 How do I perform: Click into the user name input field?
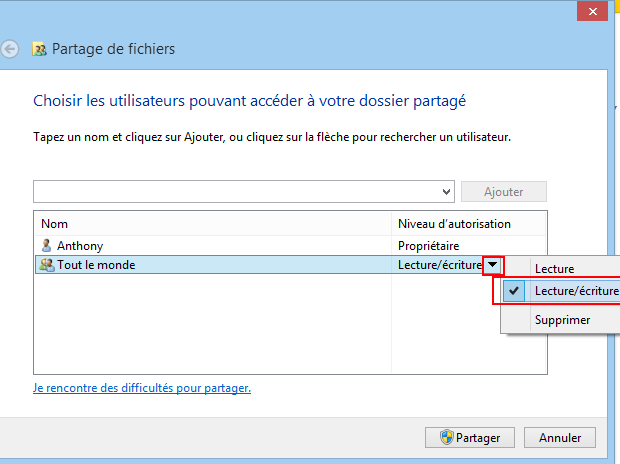pyautogui.click(x=236, y=192)
